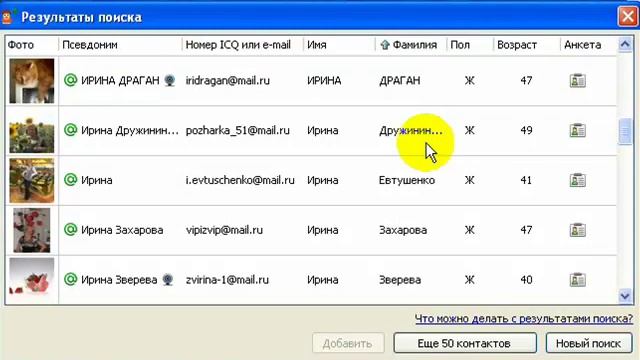Click surname Зверева in Фамилия column
The height and width of the screenshot is (360, 640).
tap(400, 280)
